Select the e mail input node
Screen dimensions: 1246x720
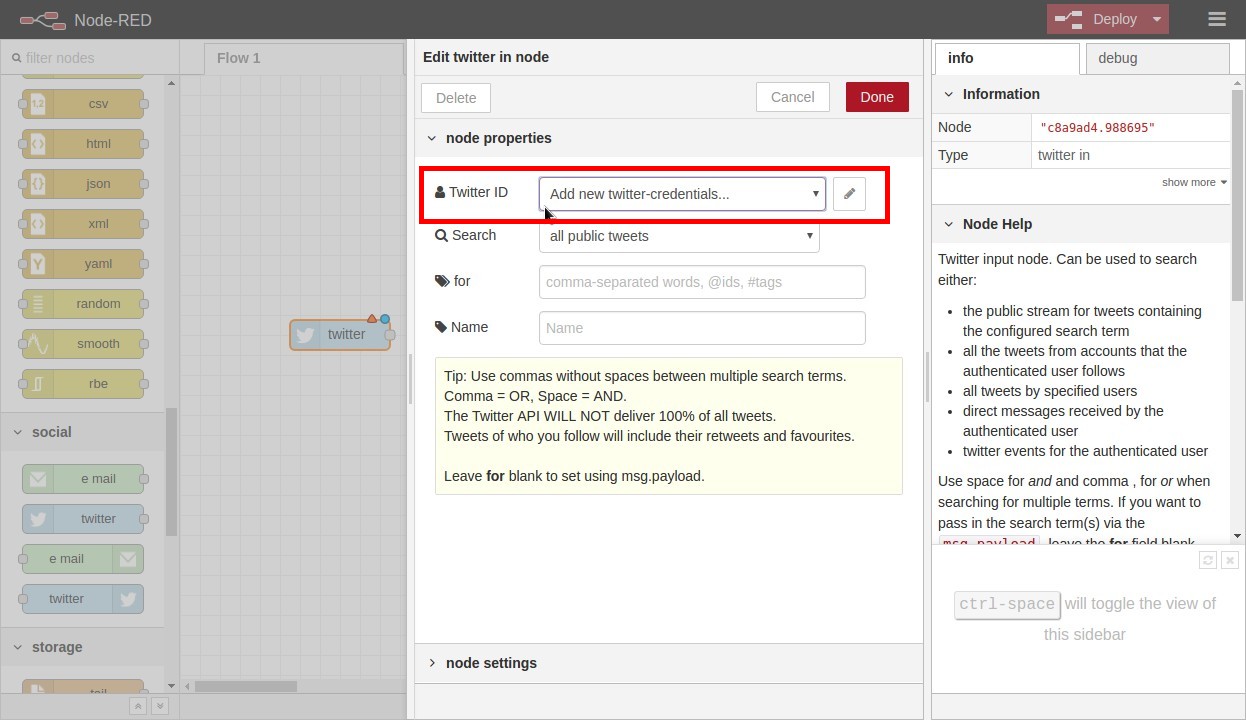(83, 479)
